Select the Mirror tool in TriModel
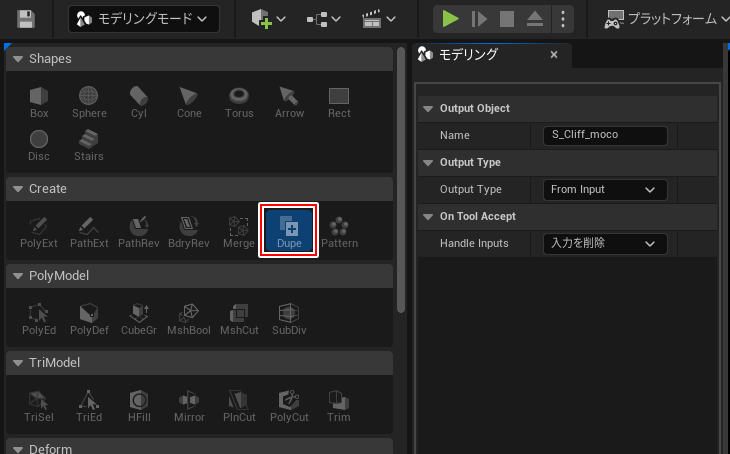This screenshot has height=454, width=730. point(189,405)
